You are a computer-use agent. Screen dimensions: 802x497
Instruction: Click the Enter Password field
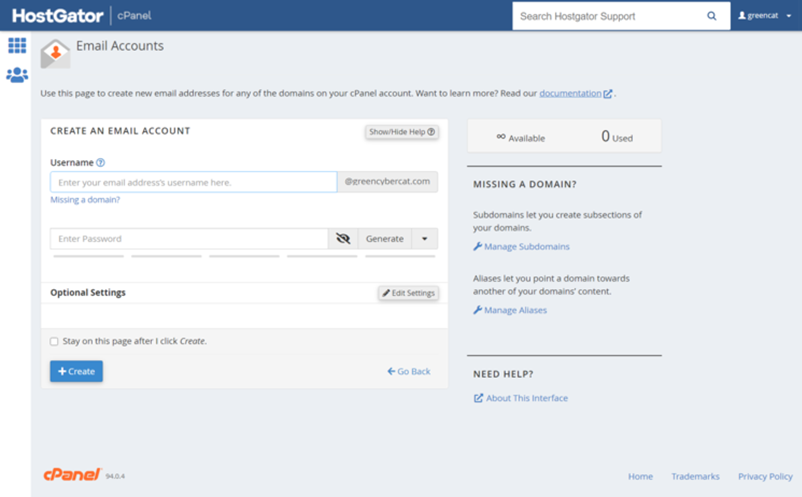click(x=189, y=239)
